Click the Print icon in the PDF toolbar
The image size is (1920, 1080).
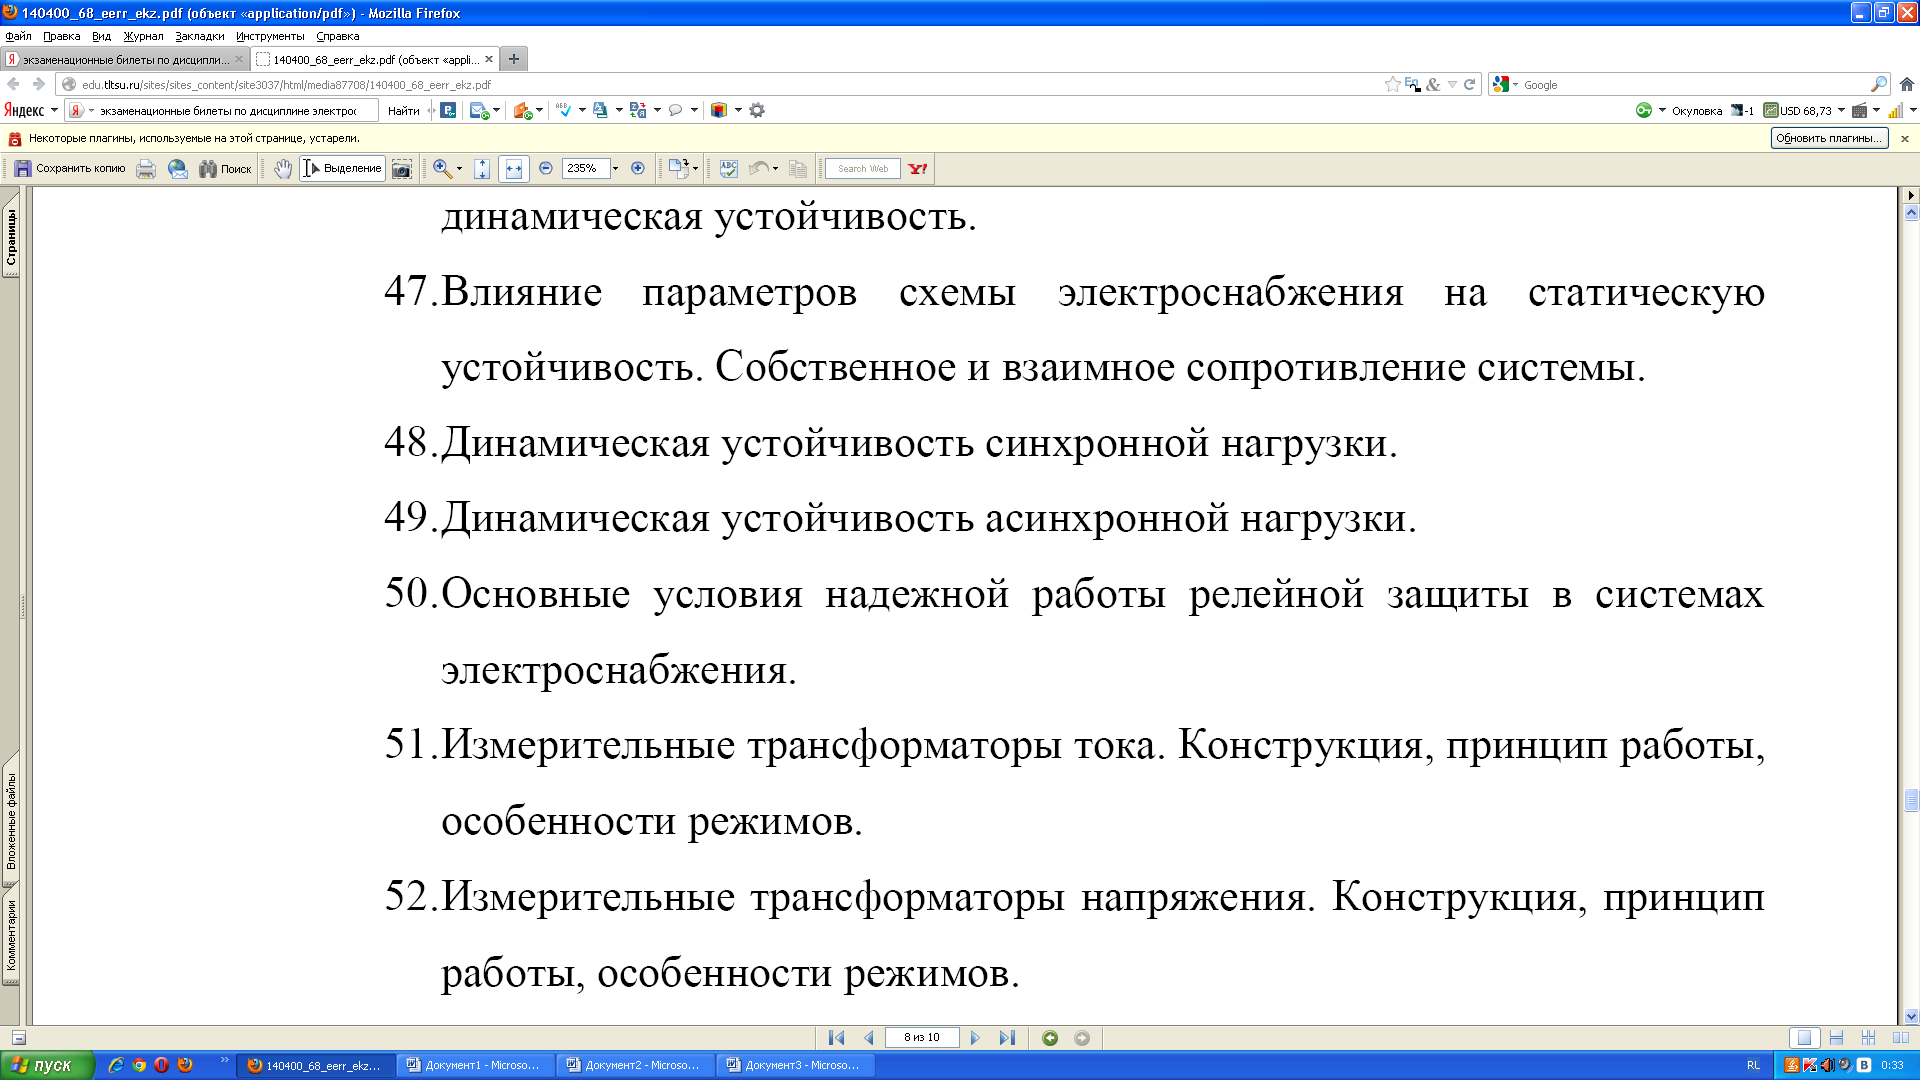click(146, 169)
